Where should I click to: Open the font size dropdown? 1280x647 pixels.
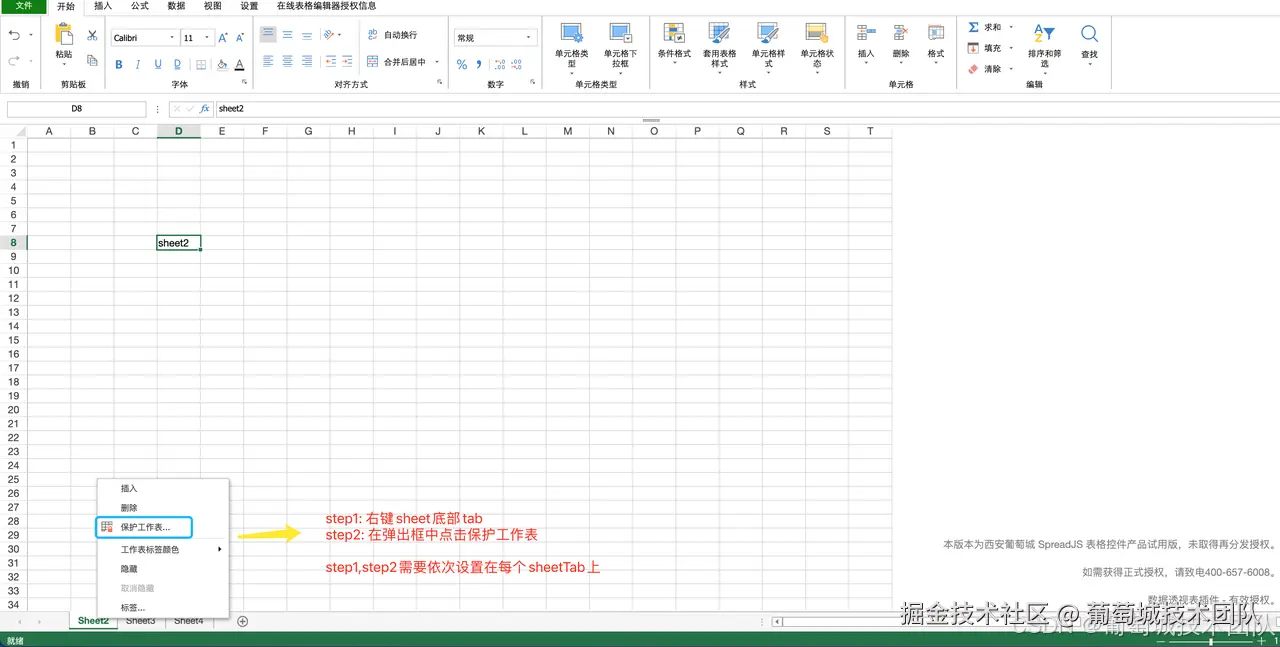pos(207,37)
